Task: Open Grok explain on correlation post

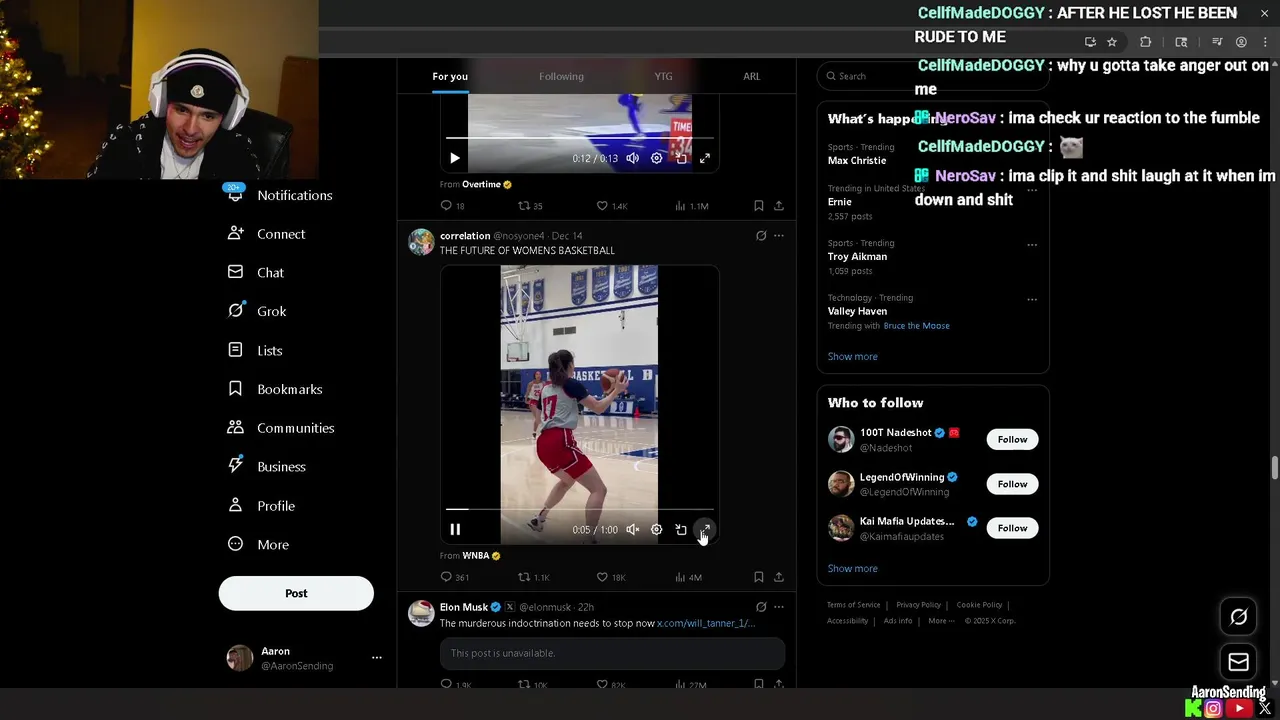Action: pyautogui.click(x=761, y=236)
